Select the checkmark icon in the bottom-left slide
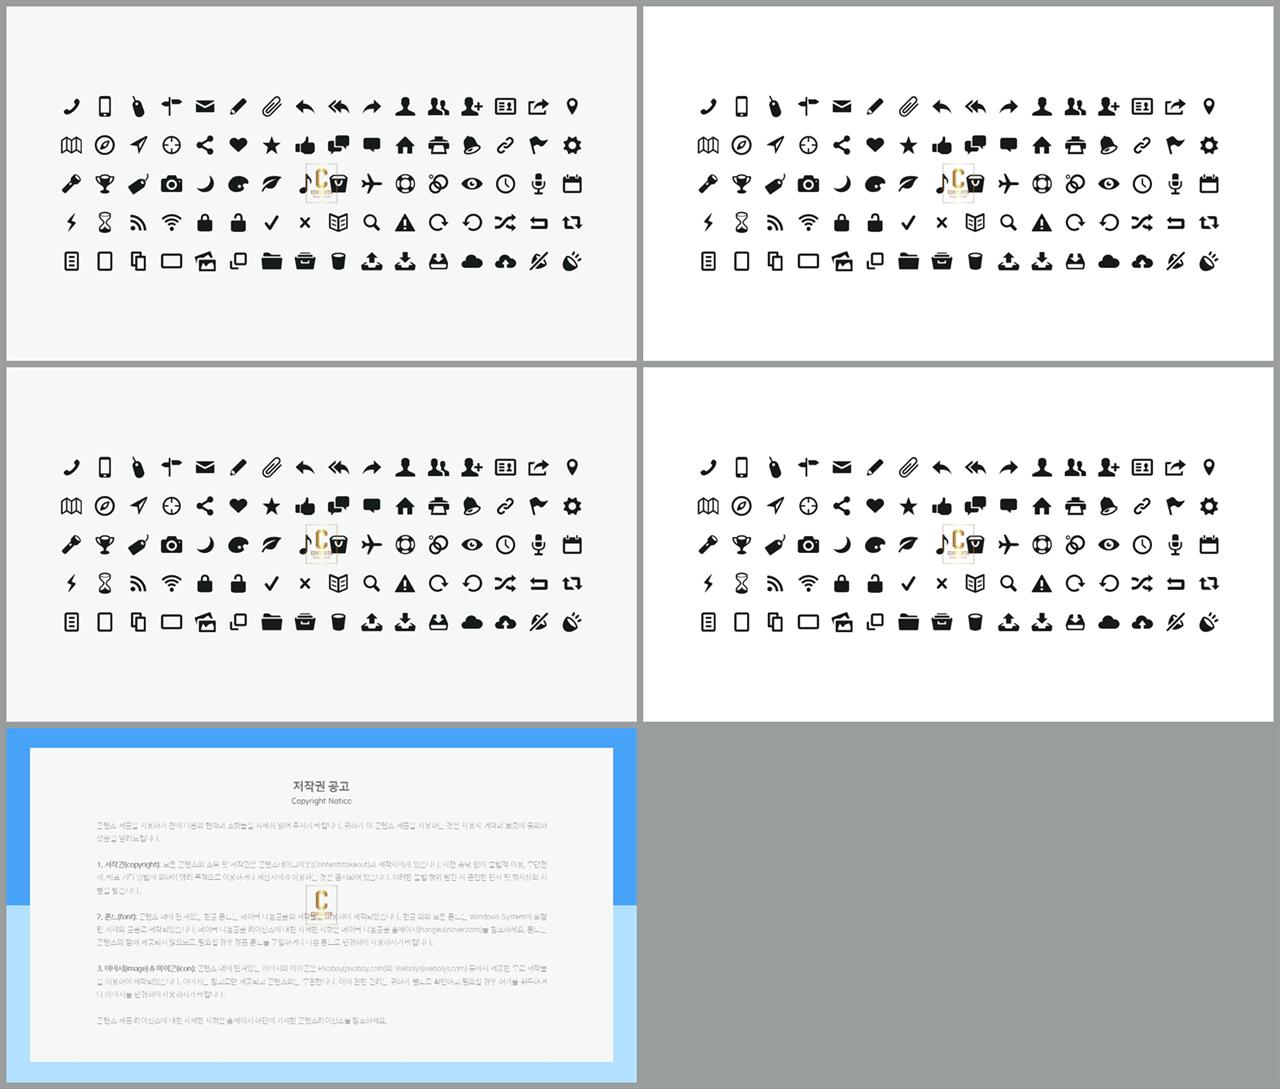Image resolution: width=1280 pixels, height=1089 pixels. [272, 583]
